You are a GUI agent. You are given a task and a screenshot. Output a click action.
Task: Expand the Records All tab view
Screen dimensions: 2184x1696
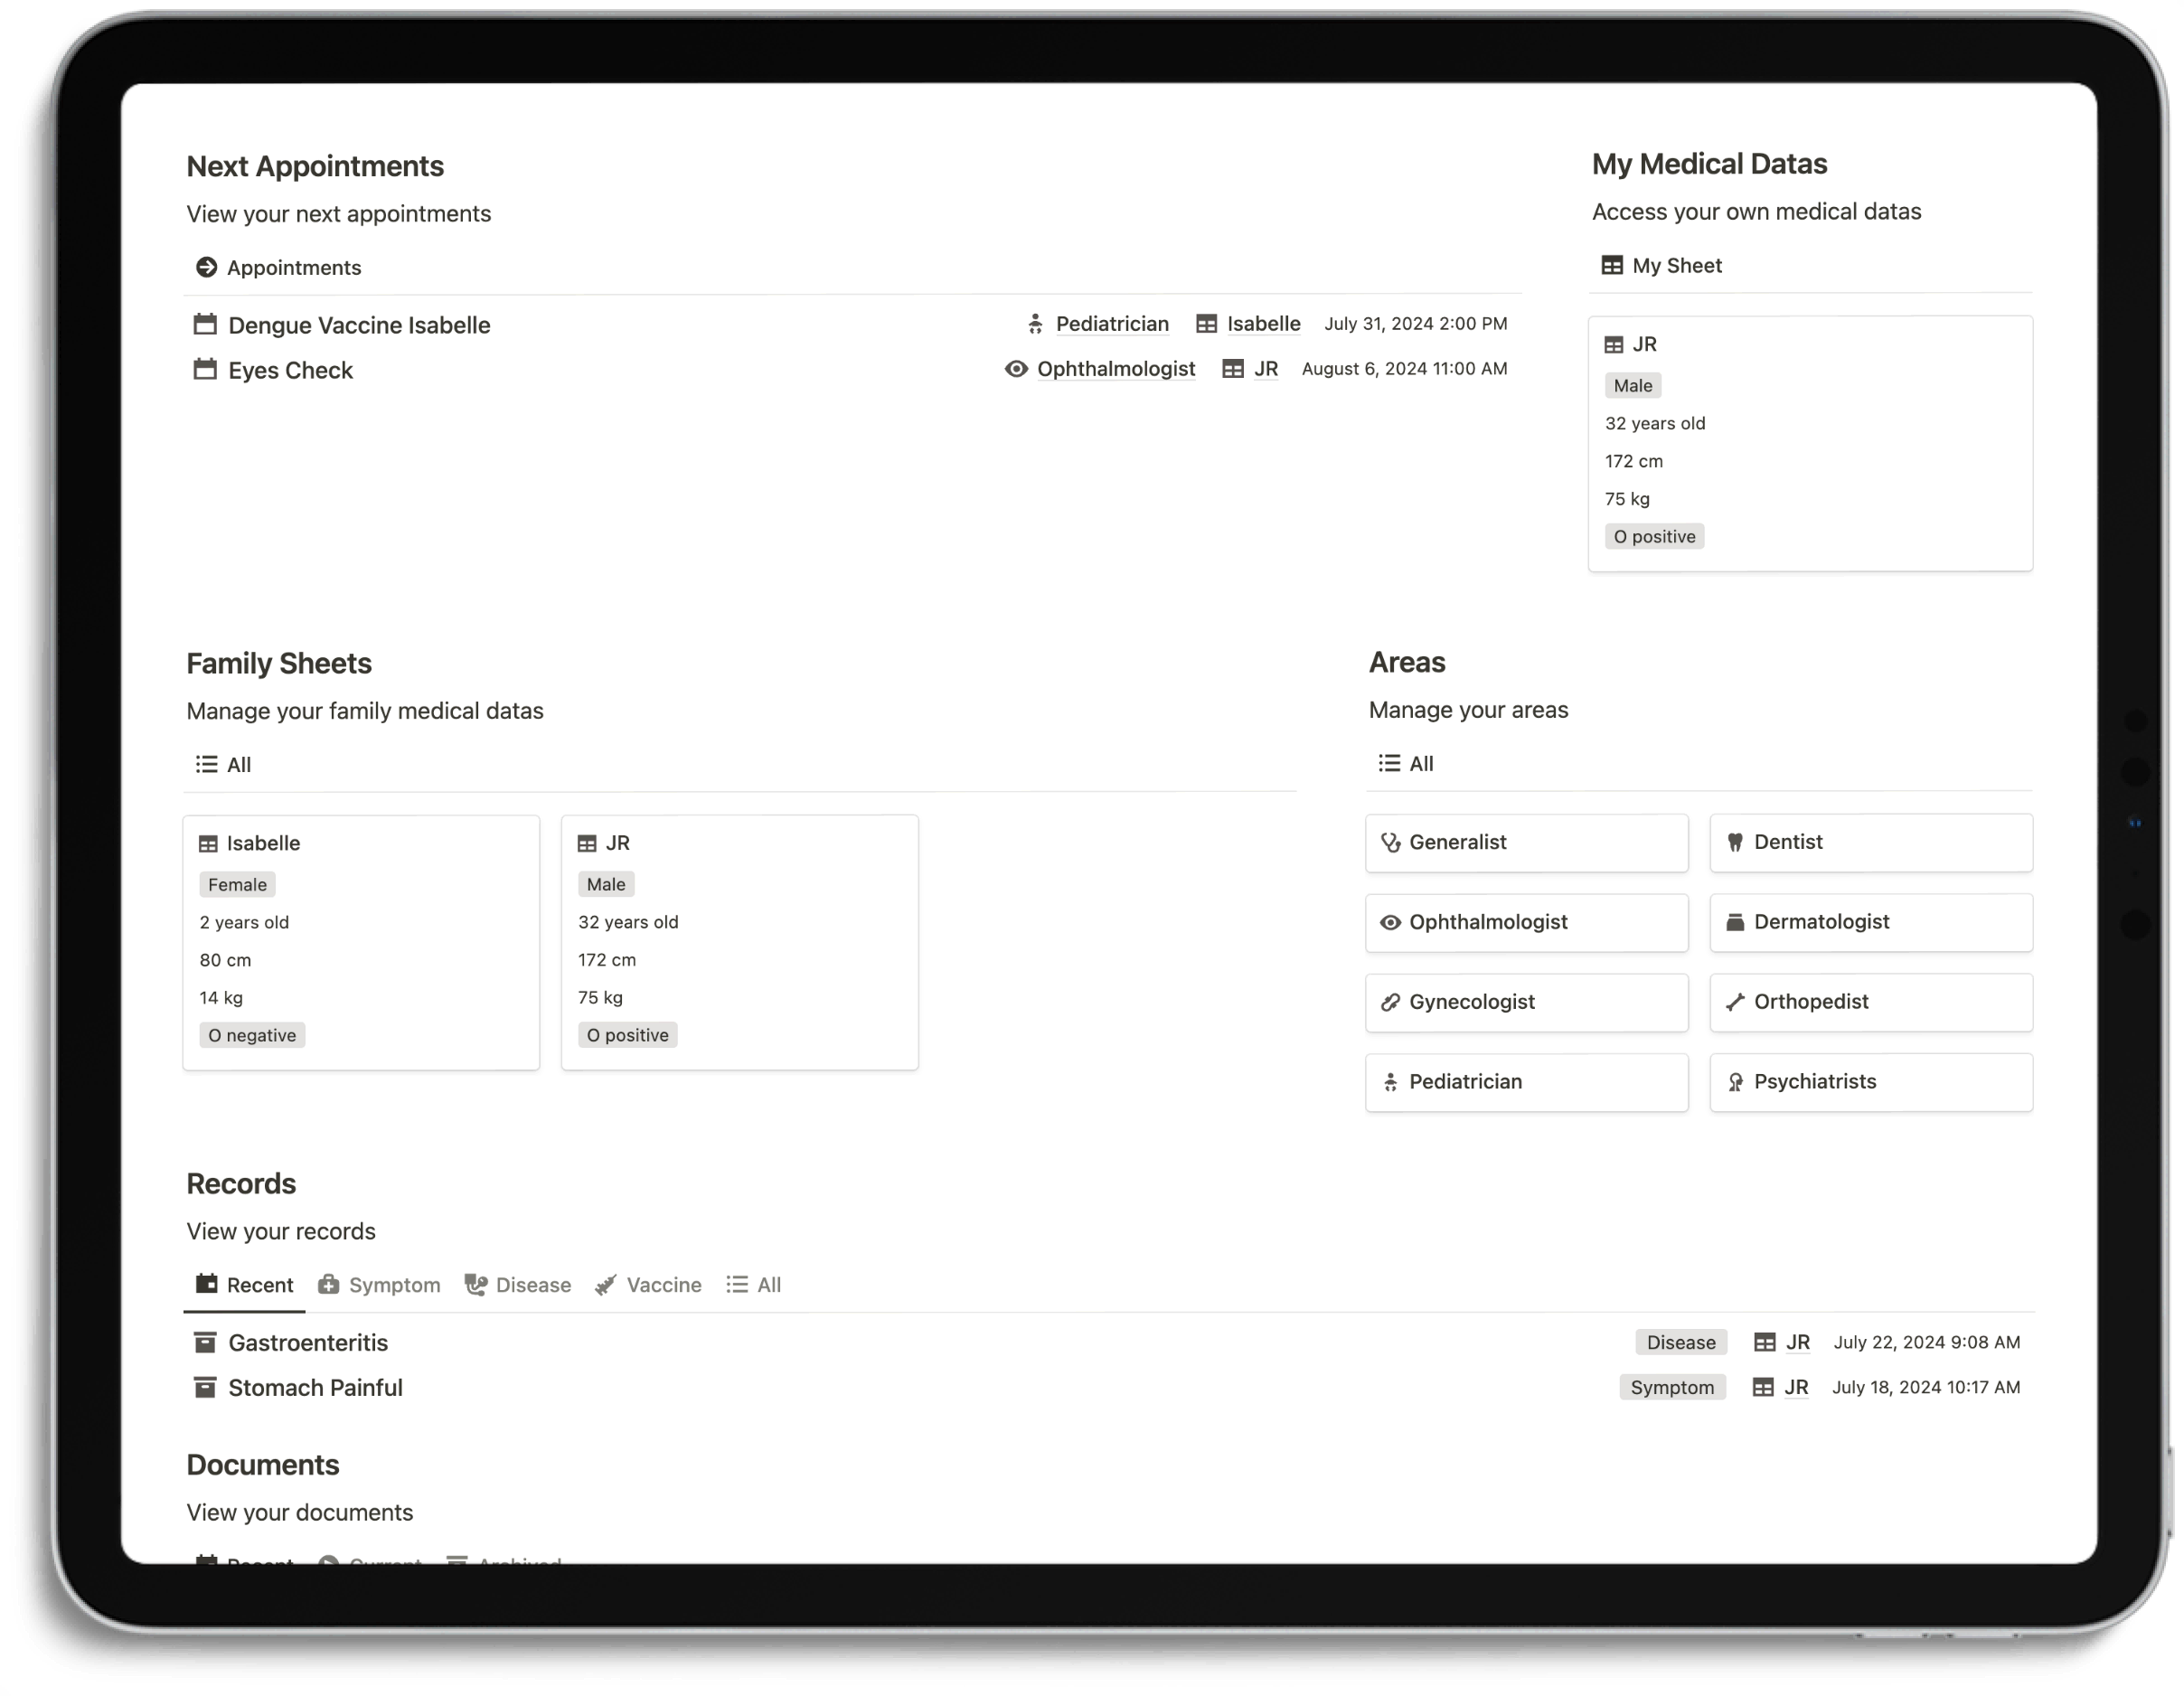point(766,1285)
